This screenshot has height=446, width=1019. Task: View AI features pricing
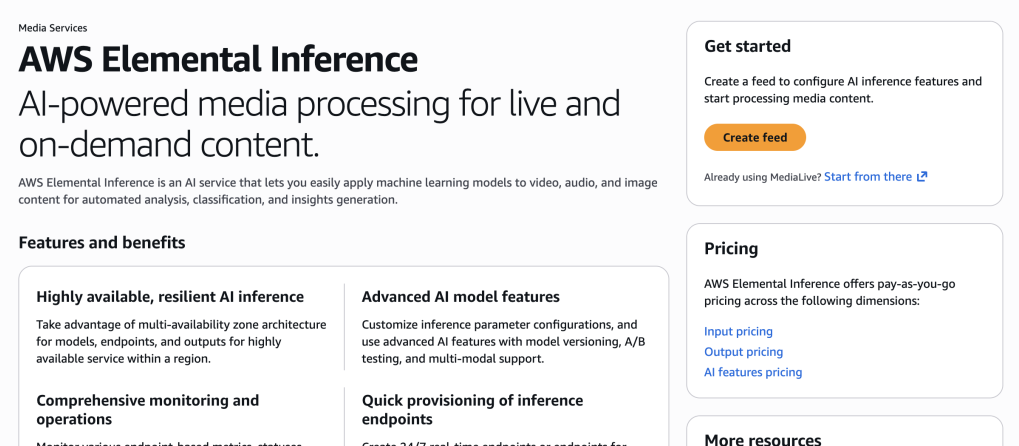(x=753, y=372)
